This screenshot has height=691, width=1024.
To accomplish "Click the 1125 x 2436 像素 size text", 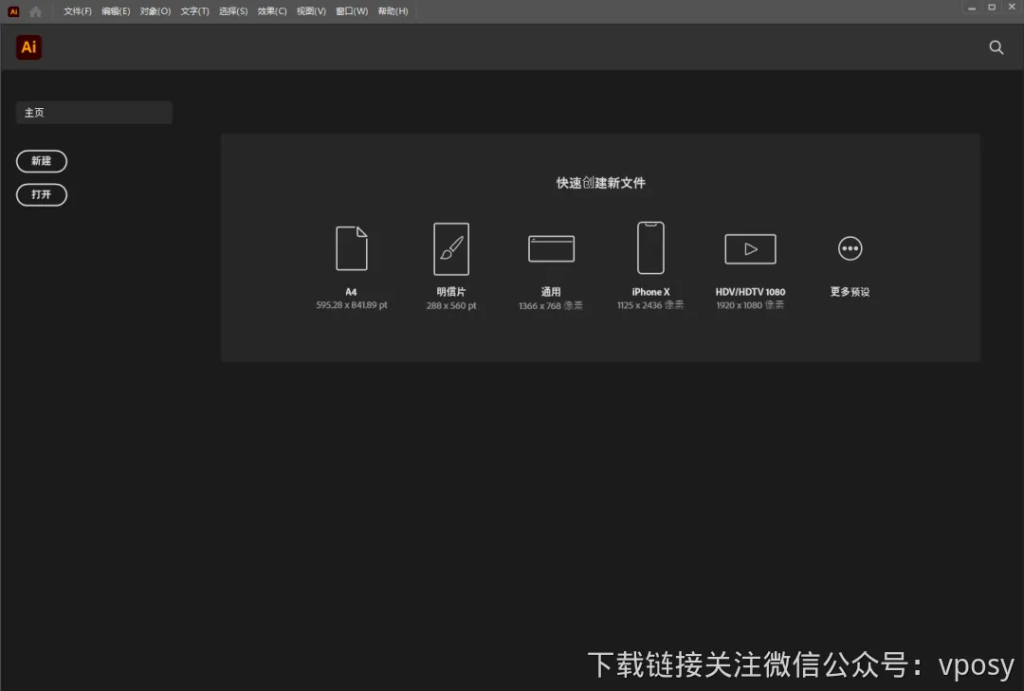I will click(x=650, y=305).
